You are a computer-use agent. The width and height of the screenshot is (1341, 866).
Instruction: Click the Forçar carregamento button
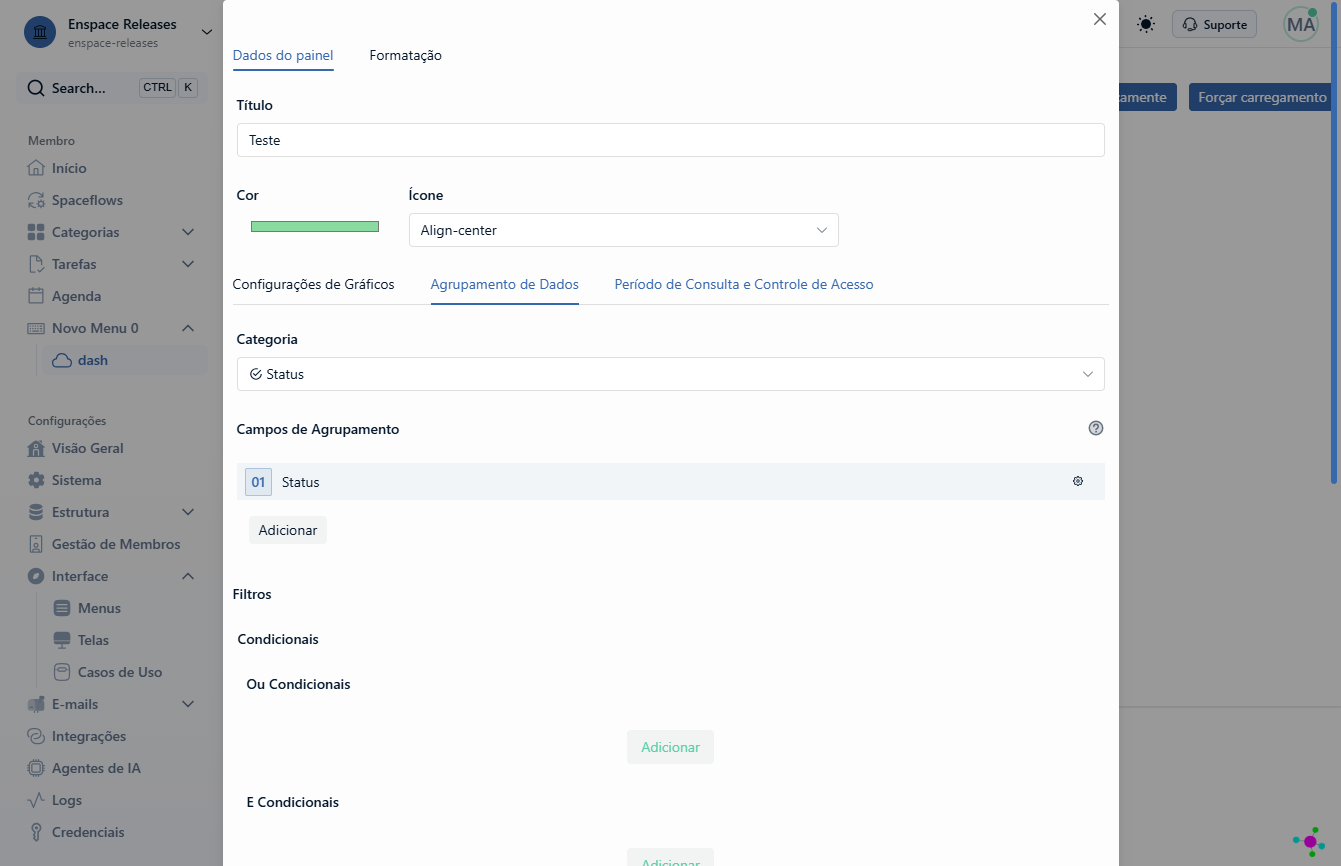point(1262,97)
